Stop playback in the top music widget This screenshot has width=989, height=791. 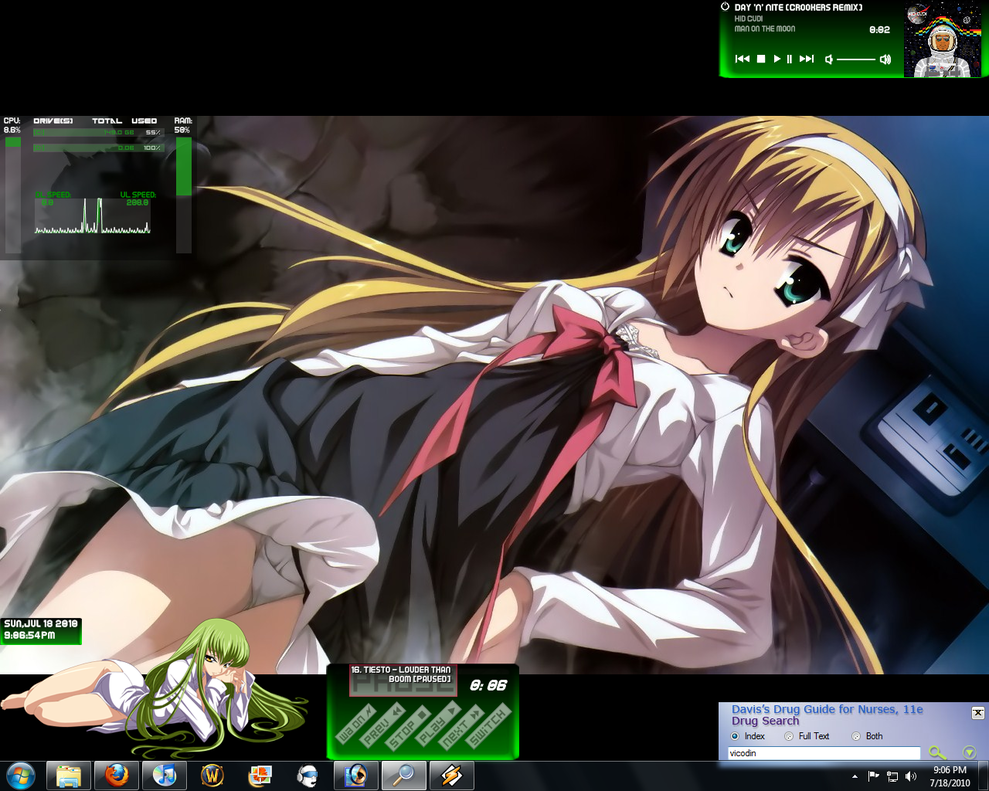tap(760, 59)
